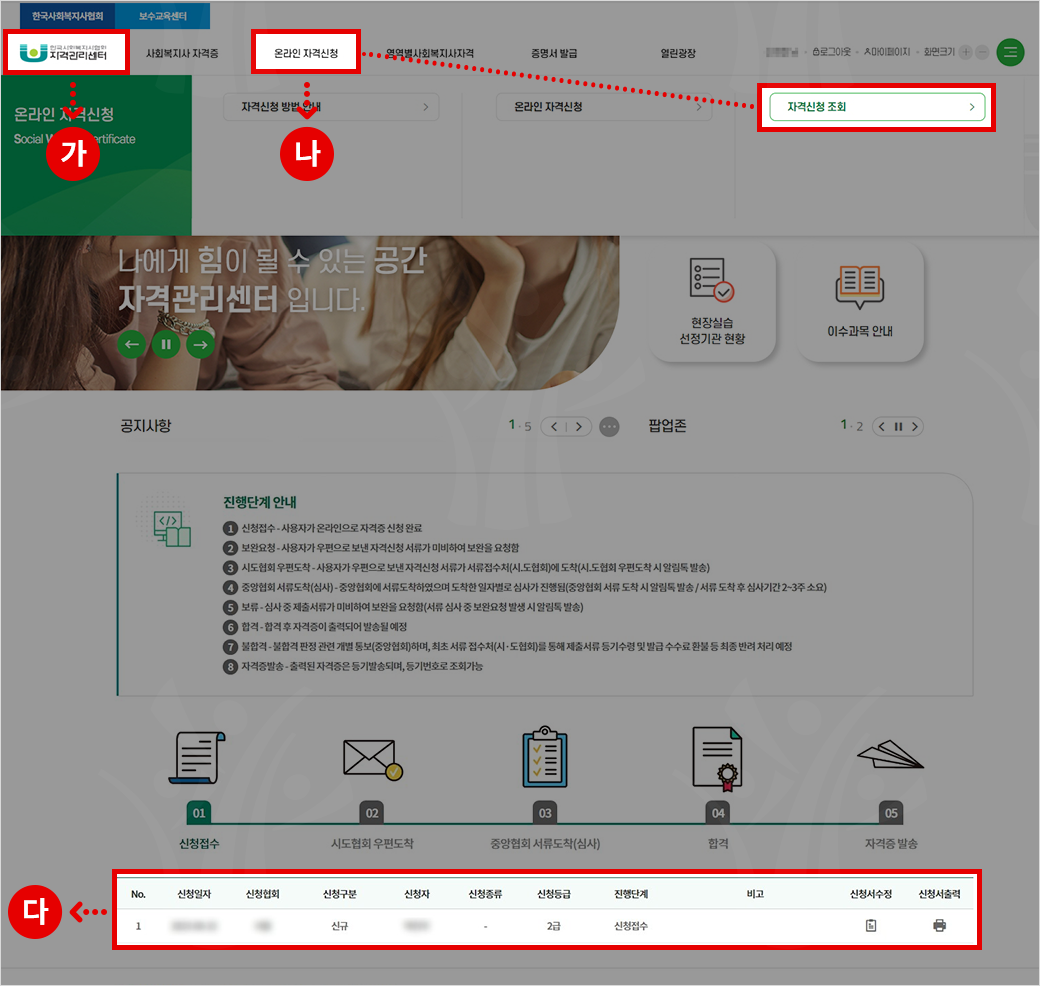Viewport: 1040px width, 986px height.
Task: Open the 증명서 발급 menu
Action: 554,53
